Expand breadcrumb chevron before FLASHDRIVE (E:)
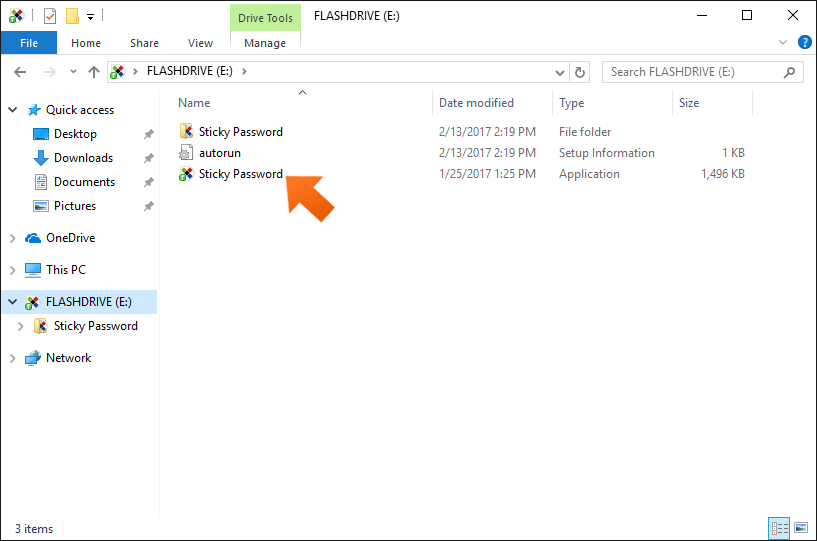 [x=135, y=71]
